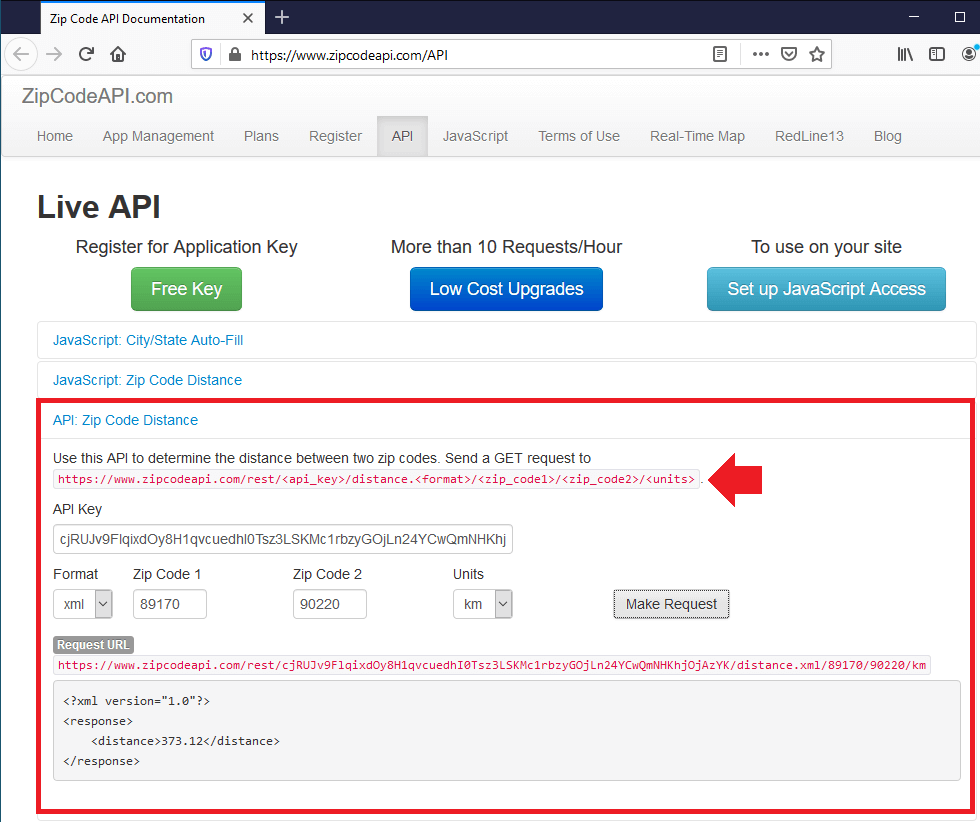980x822 pixels.
Task: Click 'More than 10 Requests/Hour' text
Action: pyautogui.click(x=506, y=247)
